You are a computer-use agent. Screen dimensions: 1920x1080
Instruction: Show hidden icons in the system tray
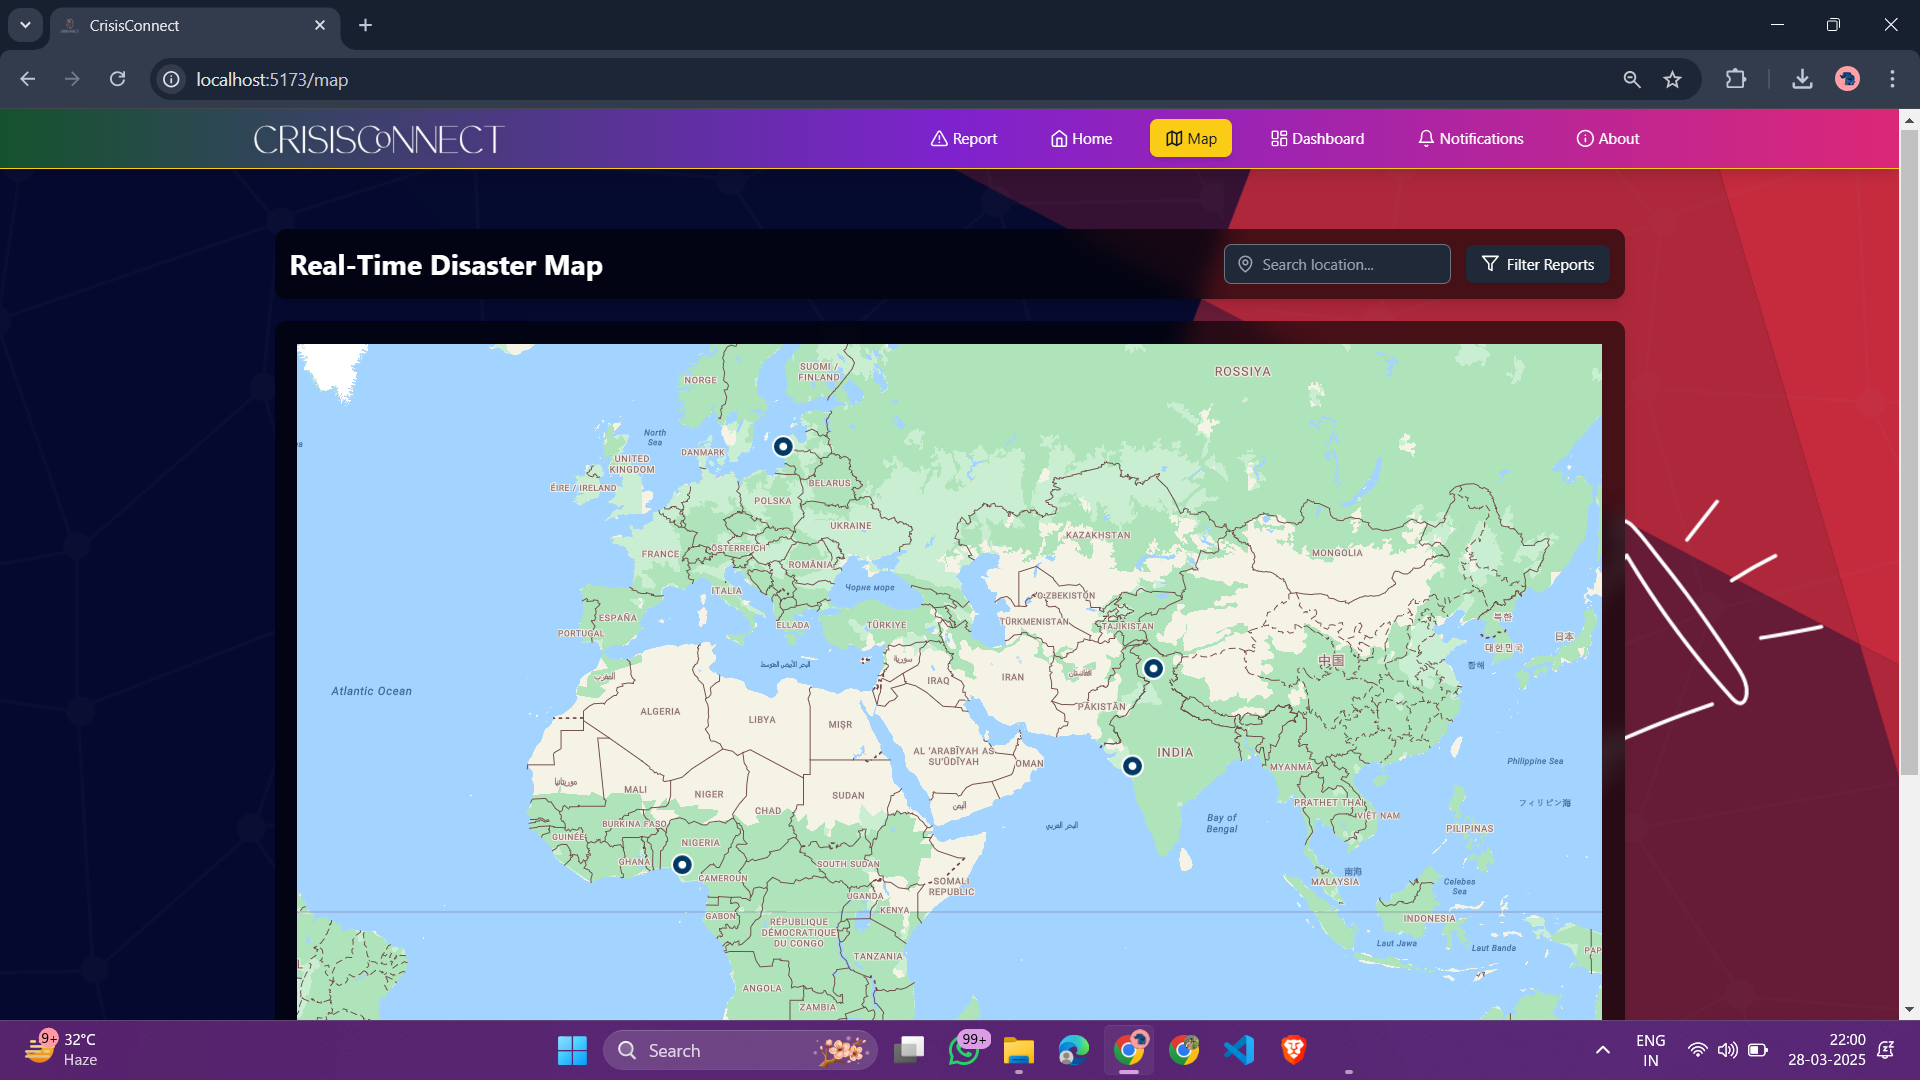tap(1602, 1050)
